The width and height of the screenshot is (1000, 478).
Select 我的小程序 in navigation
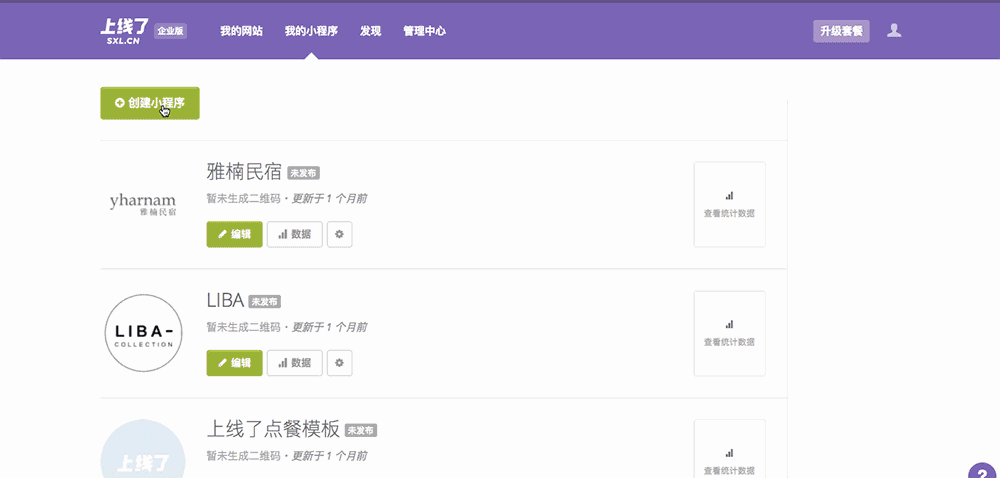point(311,31)
